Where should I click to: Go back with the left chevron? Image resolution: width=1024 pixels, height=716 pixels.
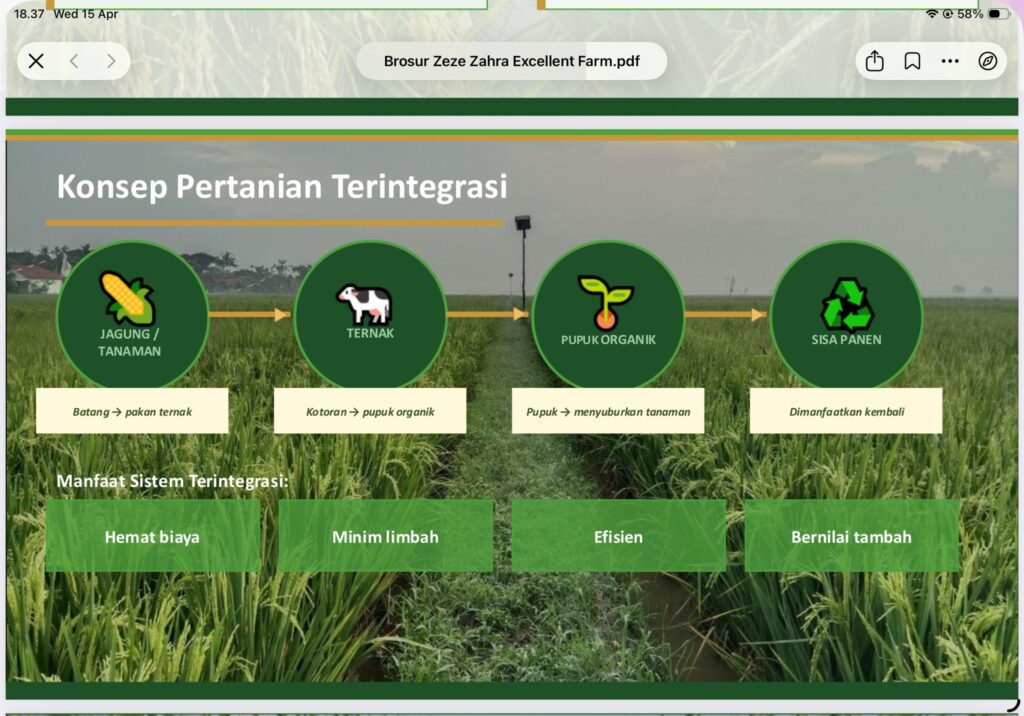tap(74, 61)
